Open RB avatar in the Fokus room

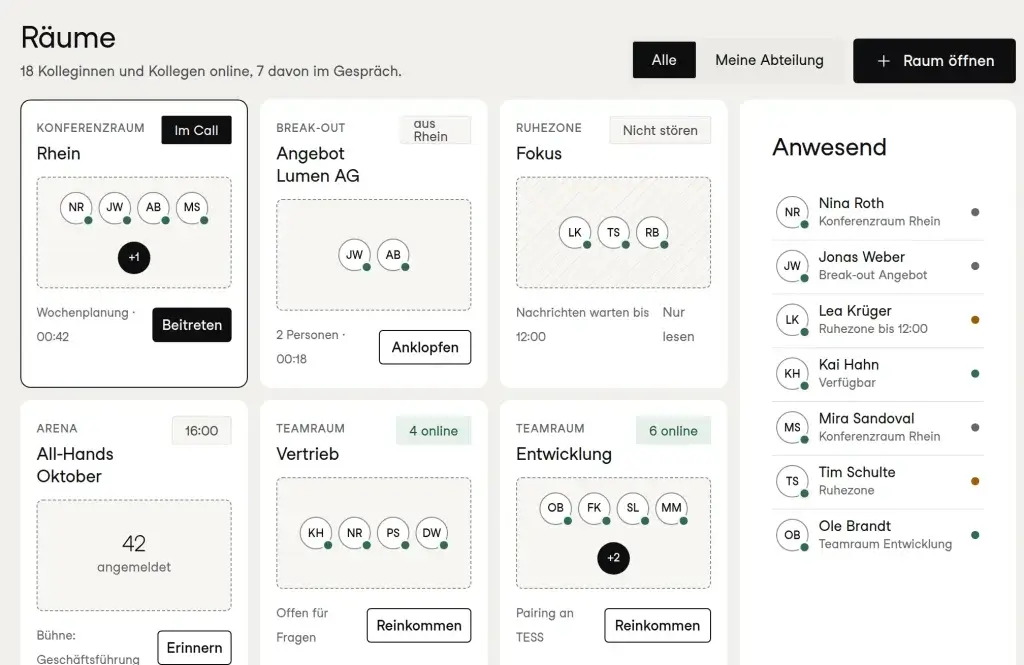coord(652,233)
